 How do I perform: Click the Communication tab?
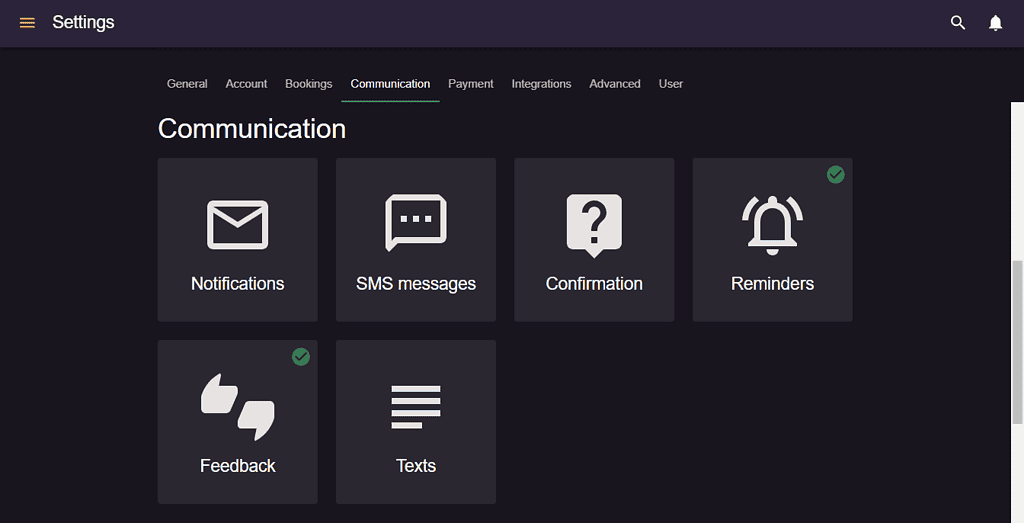pyautogui.click(x=390, y=84)
